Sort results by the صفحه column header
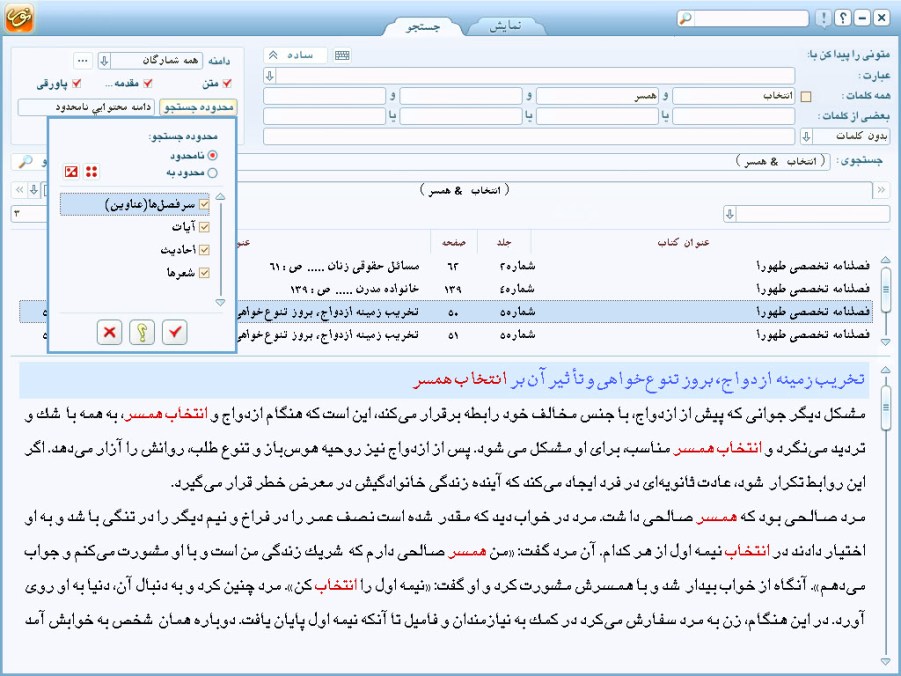901x676 pixels. click(x=453, y=243)
